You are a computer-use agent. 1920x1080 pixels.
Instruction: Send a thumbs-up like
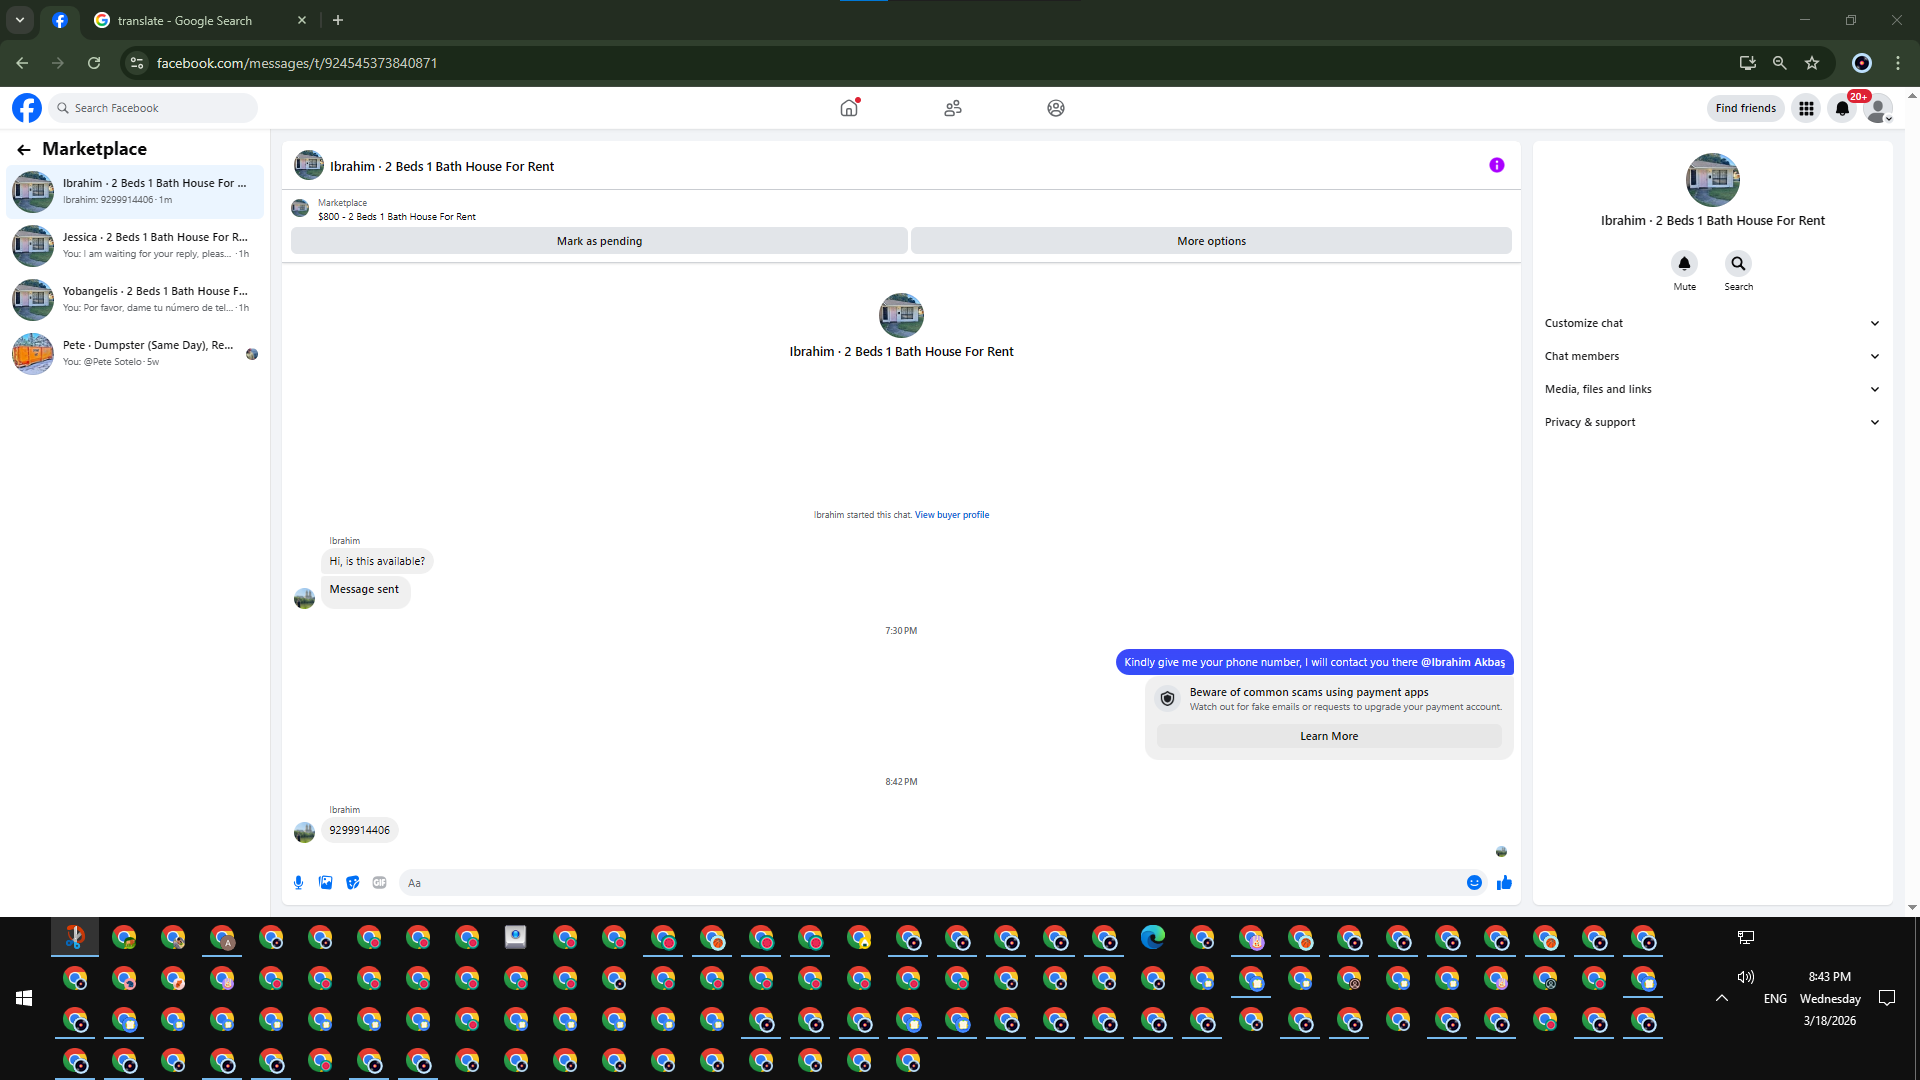(x=1504, y=883)
